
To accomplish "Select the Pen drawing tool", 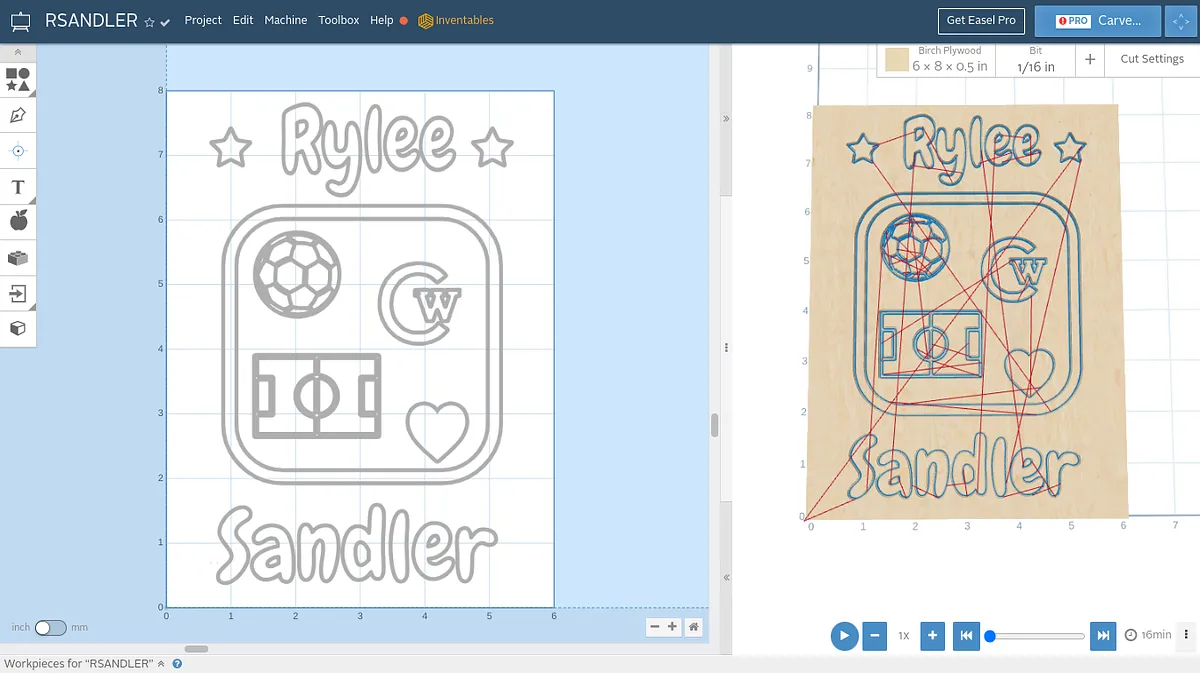I will pyautogui.click(x=18, y=115).
